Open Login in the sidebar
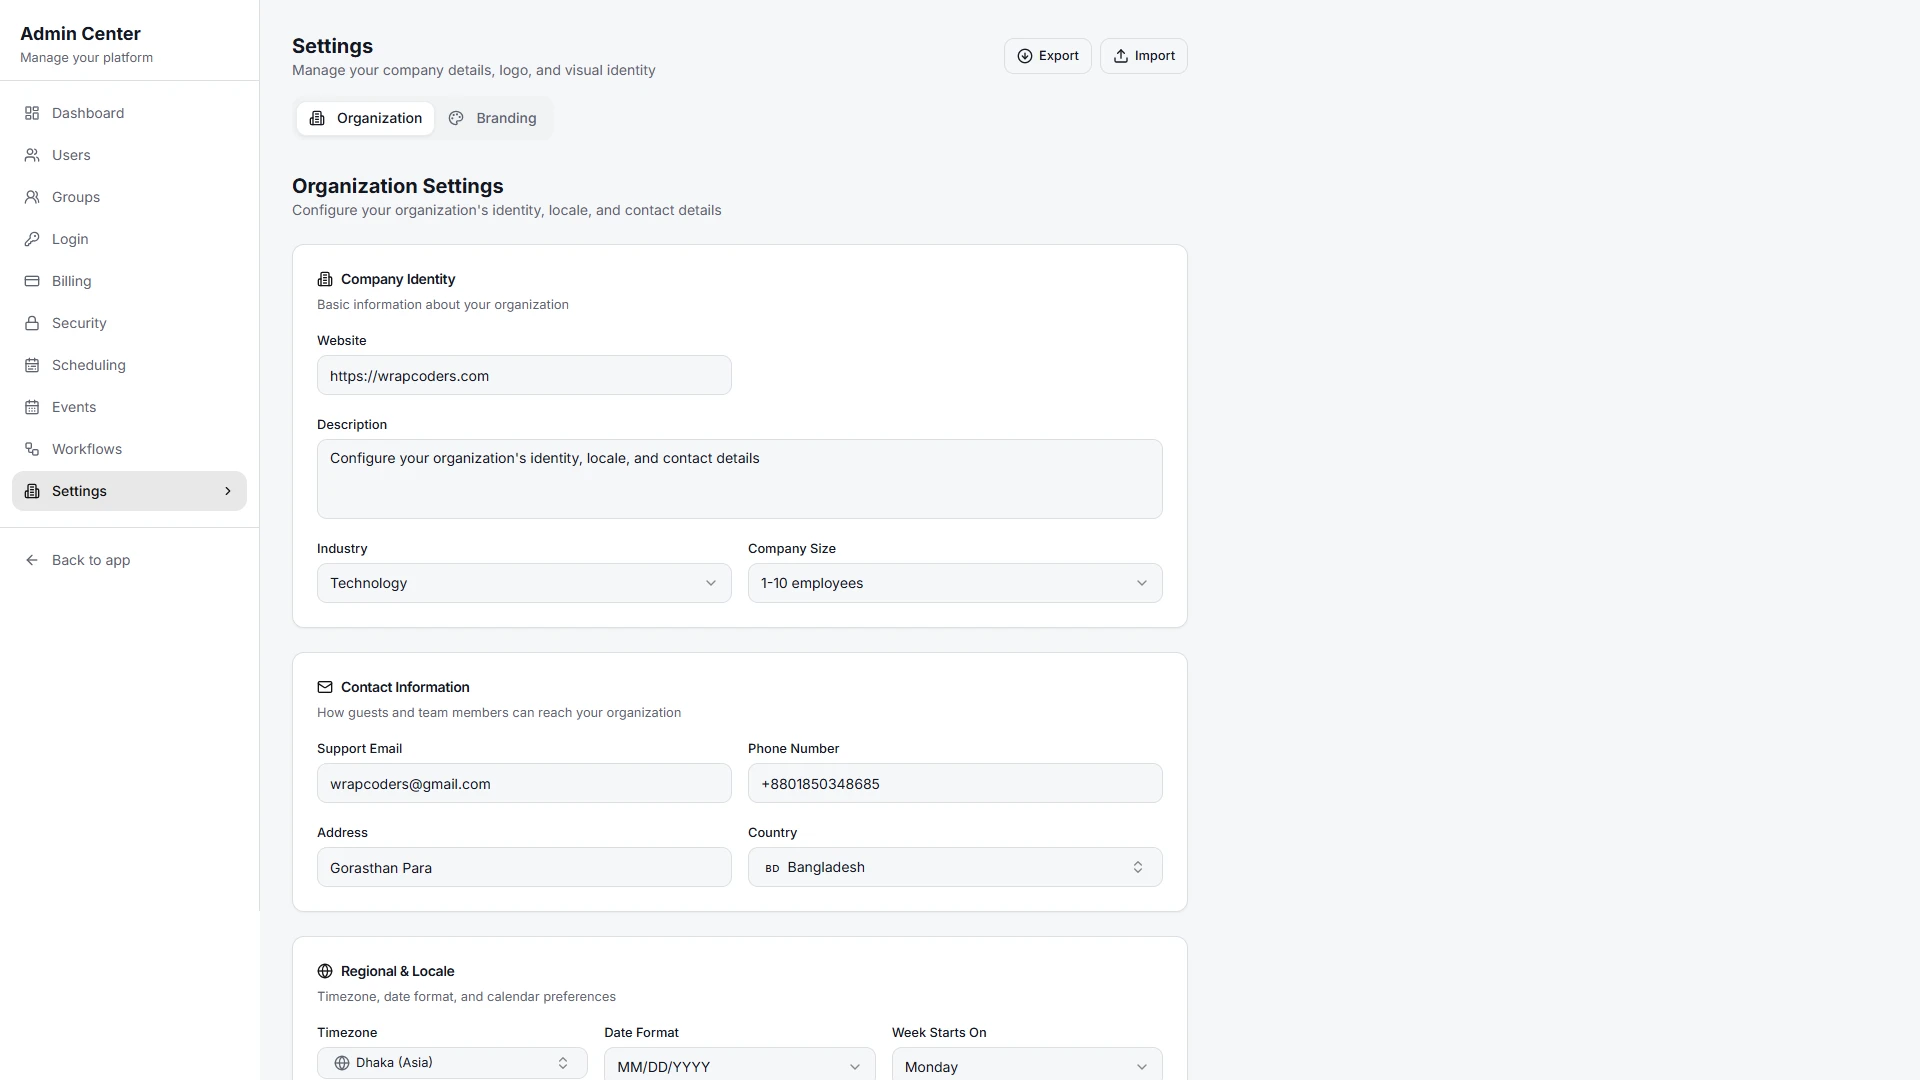 click(x=129, y=239)
